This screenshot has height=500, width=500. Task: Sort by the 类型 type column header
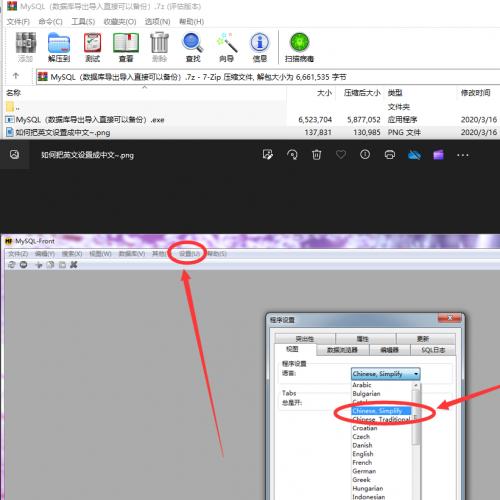[395, 93]
